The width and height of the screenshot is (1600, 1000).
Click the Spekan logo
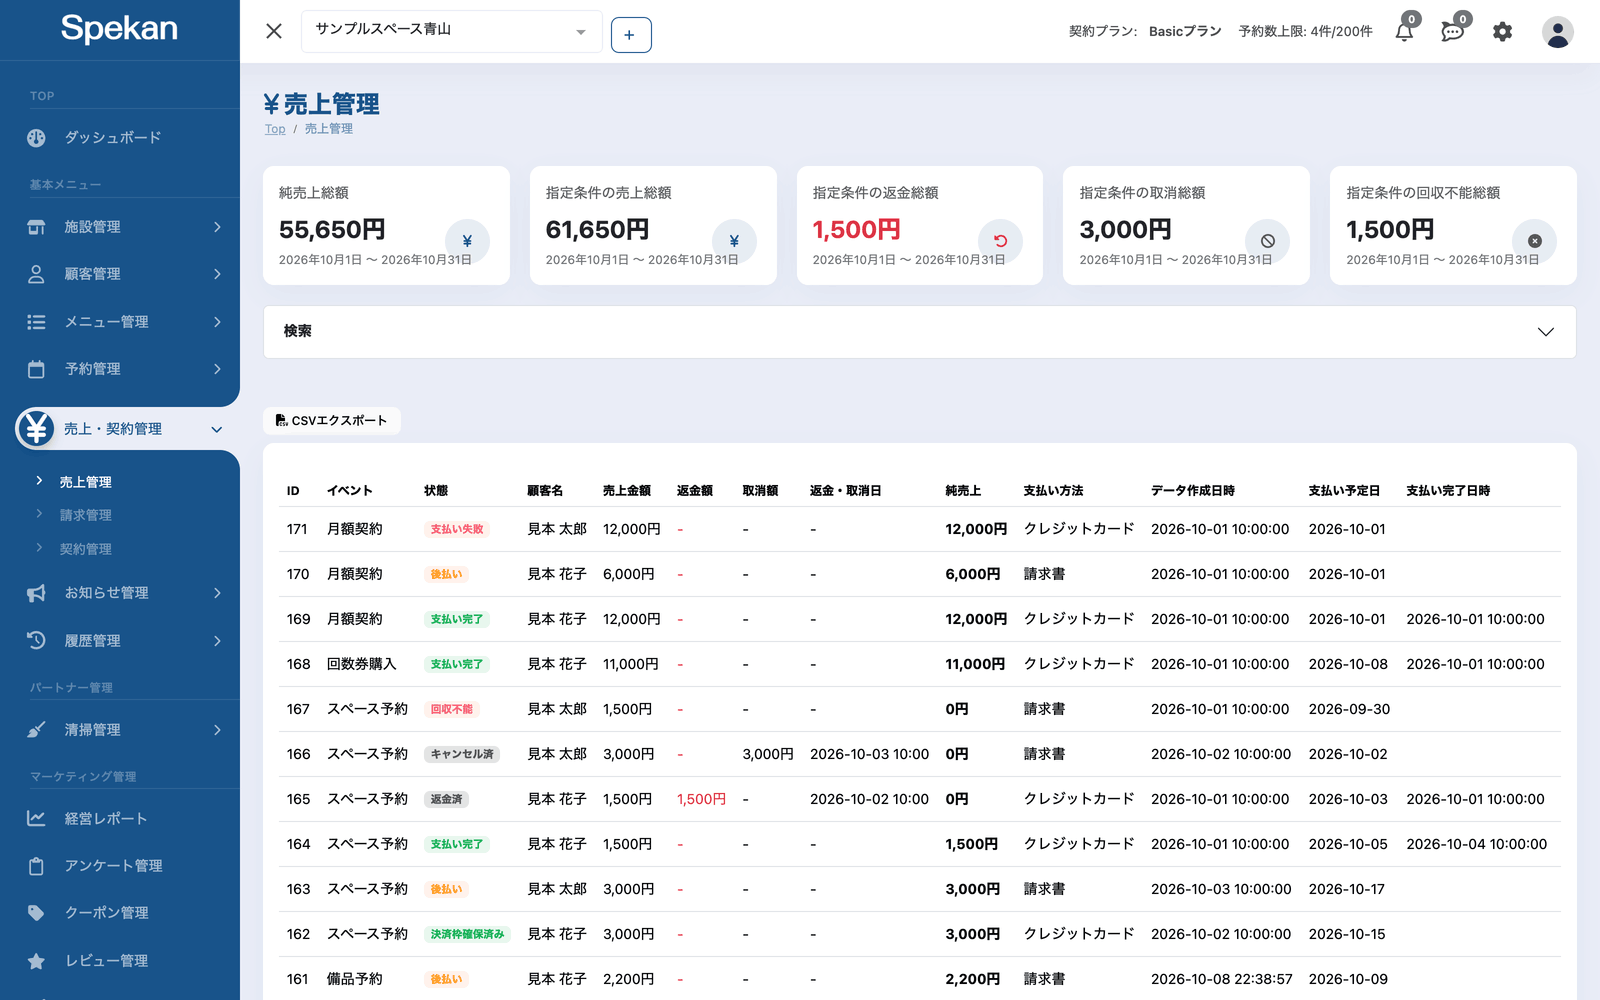click(119, 28)
